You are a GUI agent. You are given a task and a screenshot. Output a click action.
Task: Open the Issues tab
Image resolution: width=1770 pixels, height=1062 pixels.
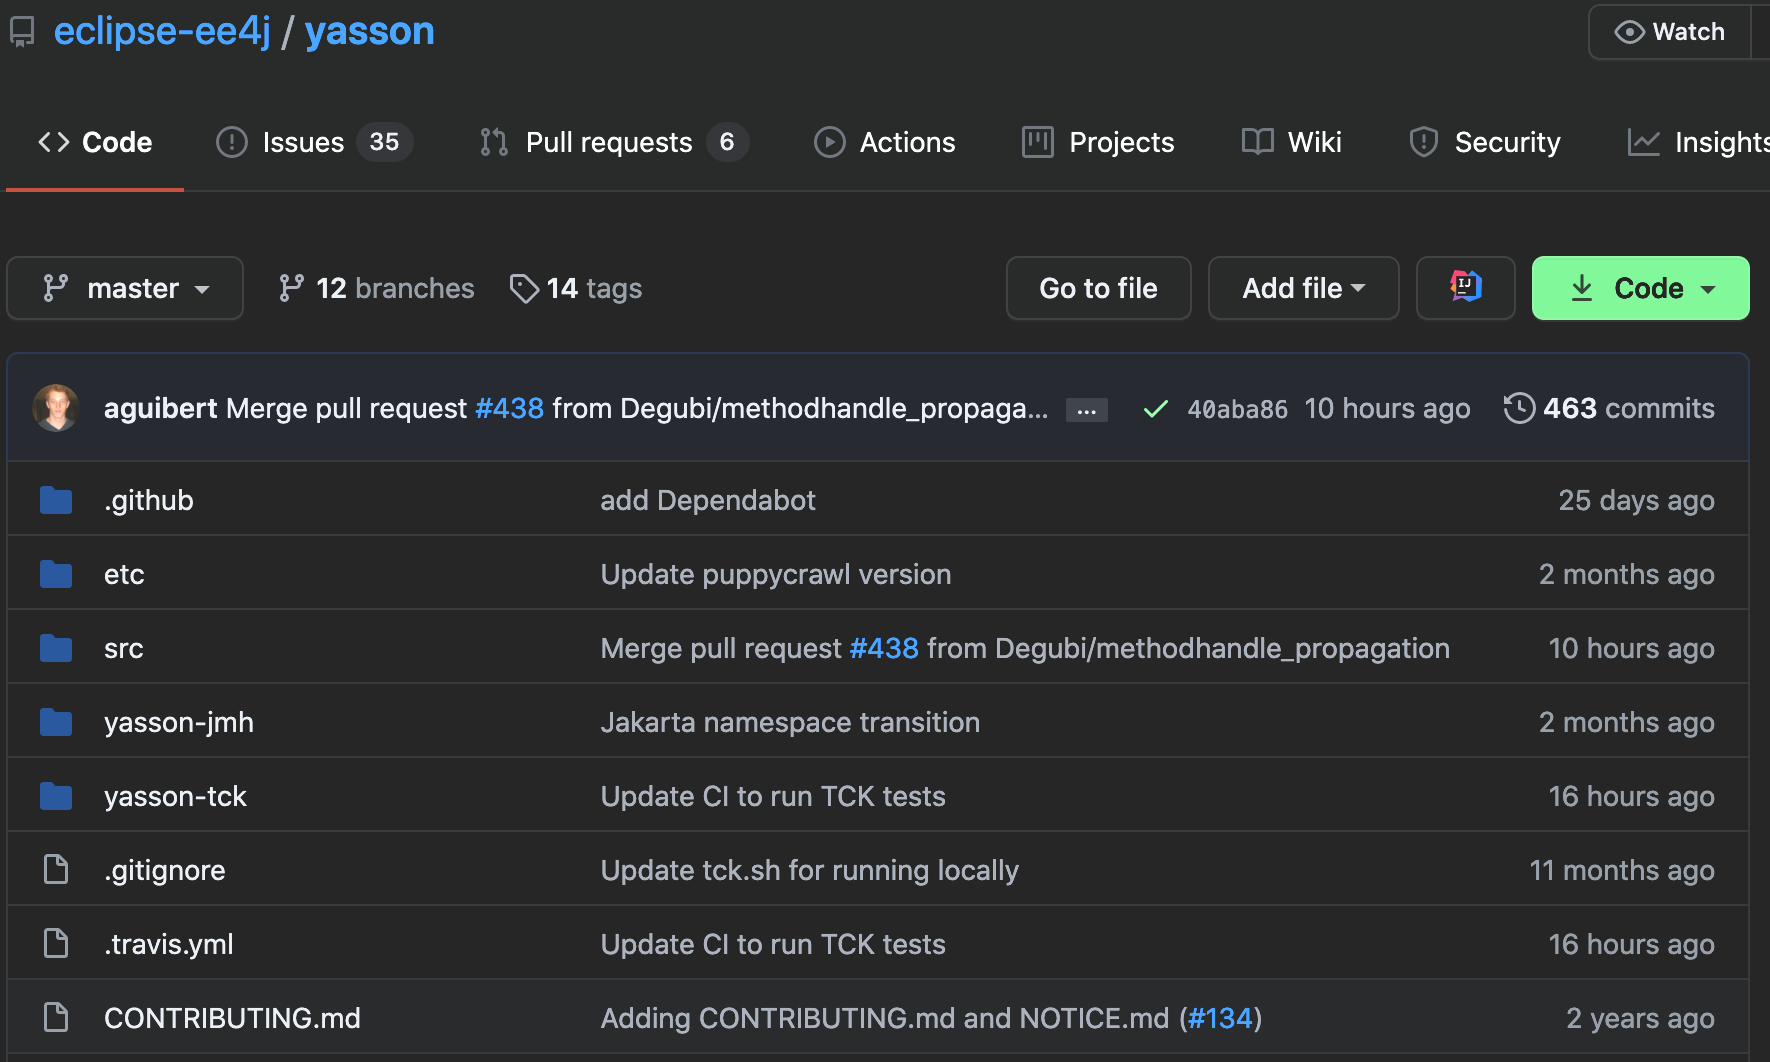[314, 142]
